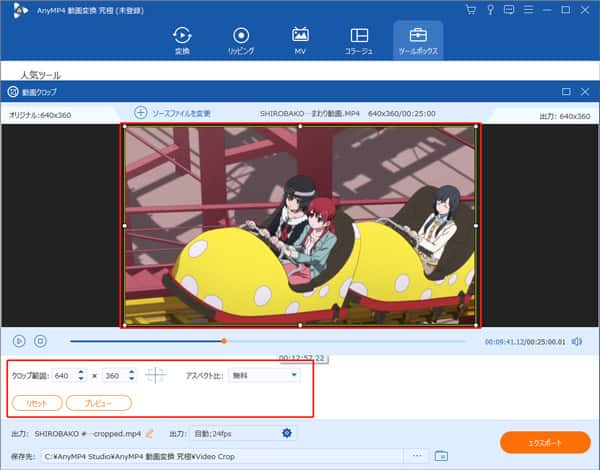Viewport: 600px width, 470px height.
Task: Click the リセット reset button
Action: pyautogui.click(x=37, y=403)
